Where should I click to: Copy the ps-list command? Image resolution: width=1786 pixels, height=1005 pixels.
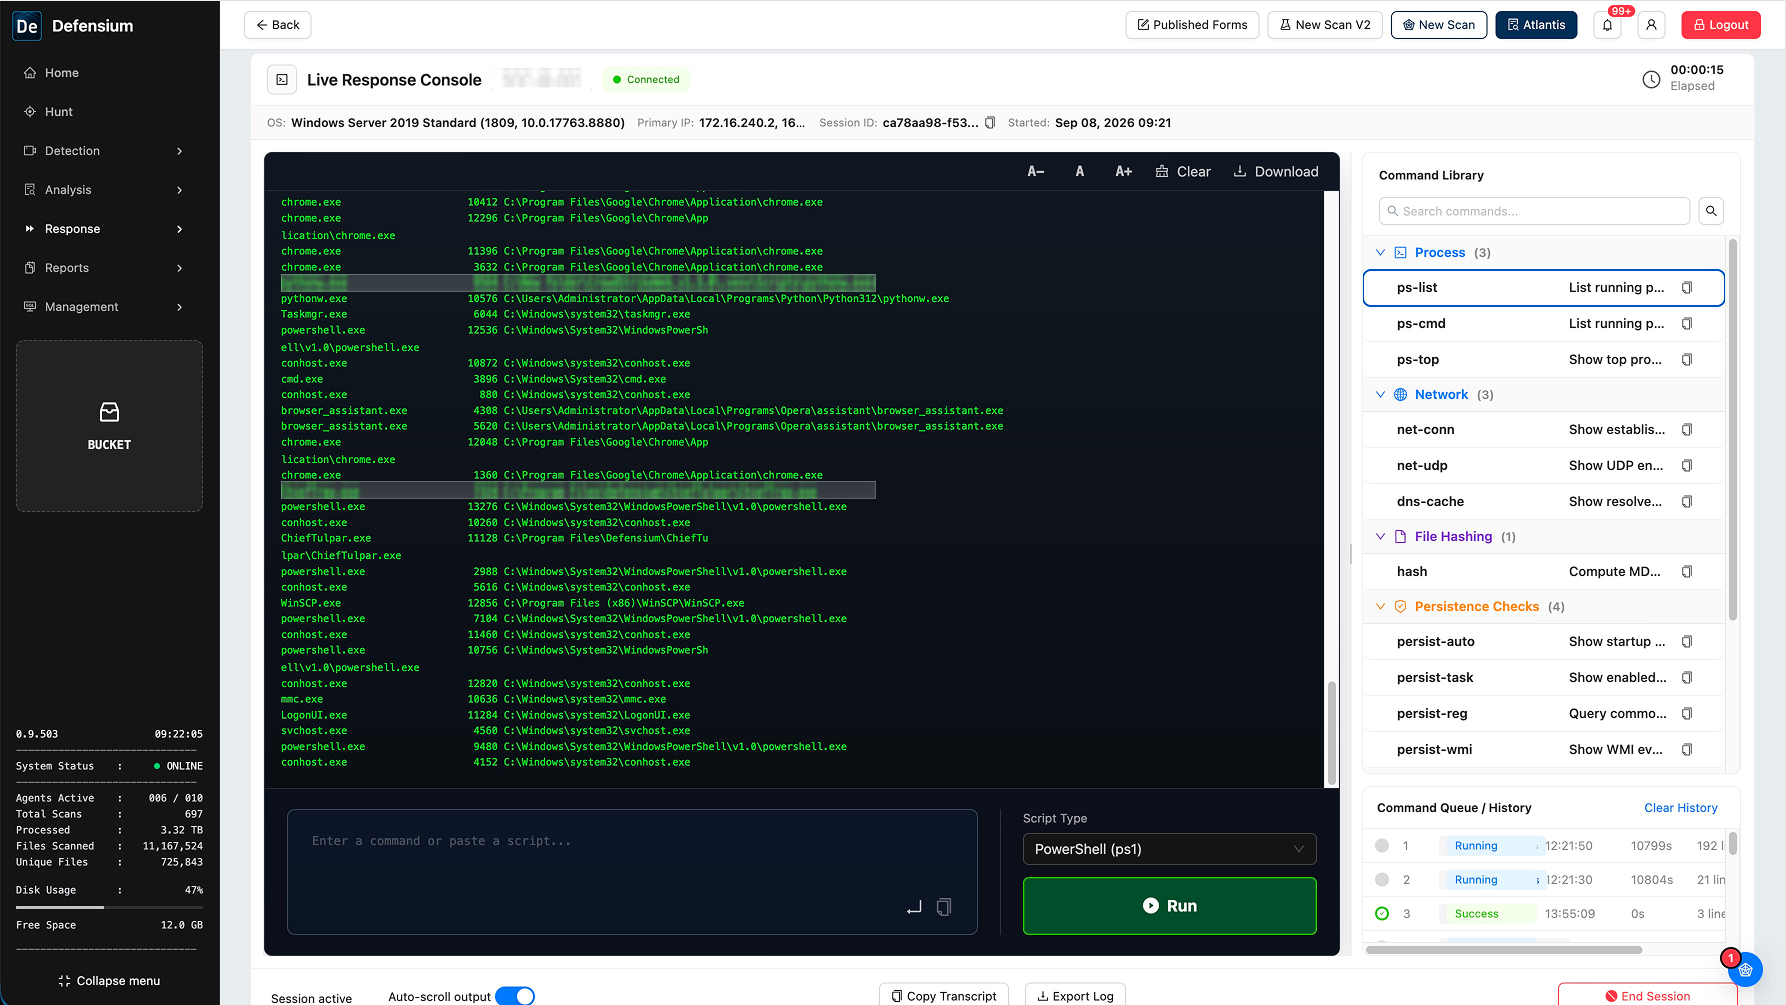point(1687,288)
